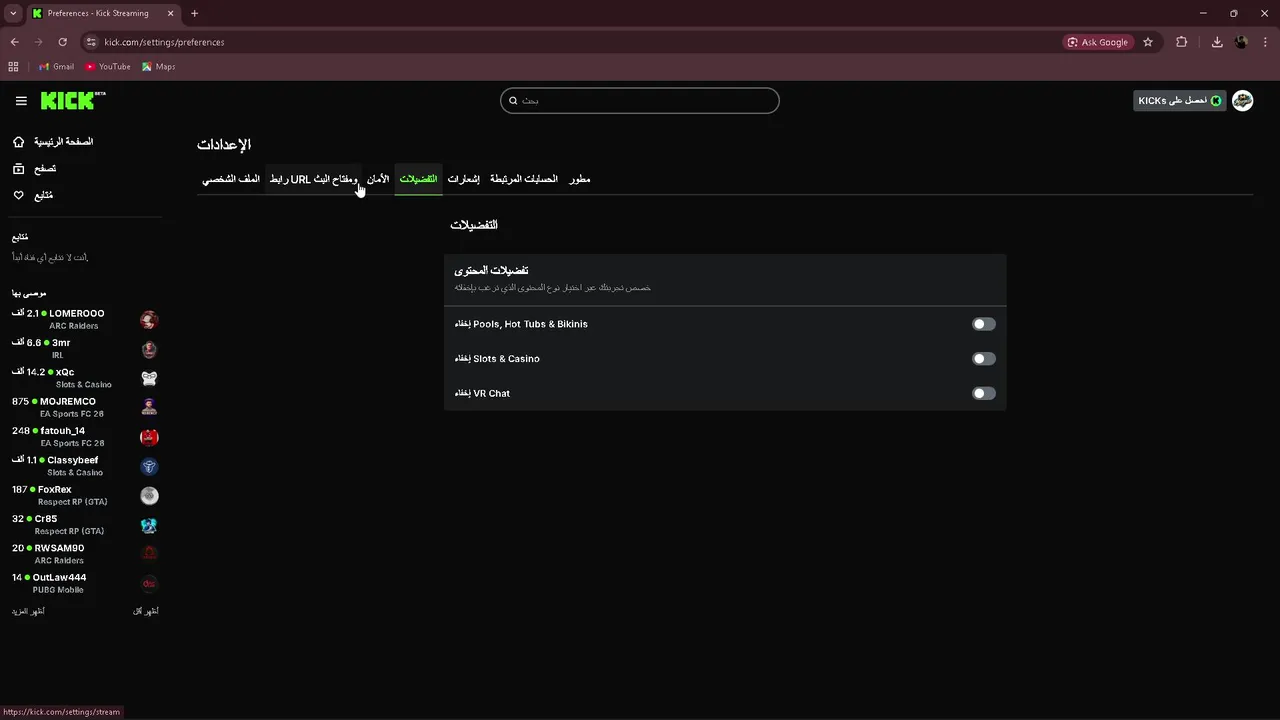Select the التفضيلات preferences tab

(418, 179)
